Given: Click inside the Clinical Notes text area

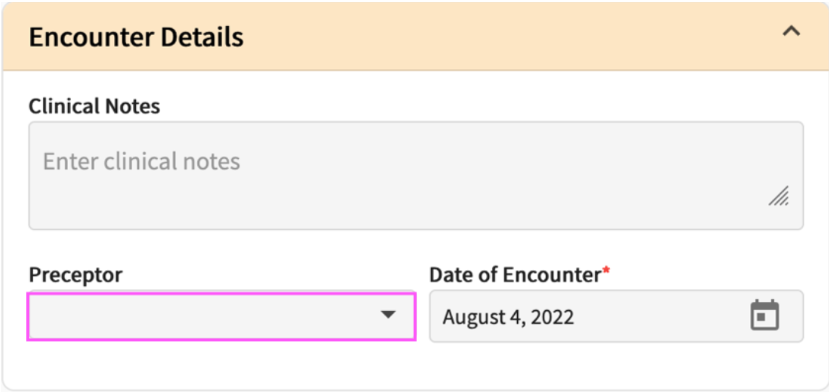Looking at the screenshot, I should coord(416,176).
